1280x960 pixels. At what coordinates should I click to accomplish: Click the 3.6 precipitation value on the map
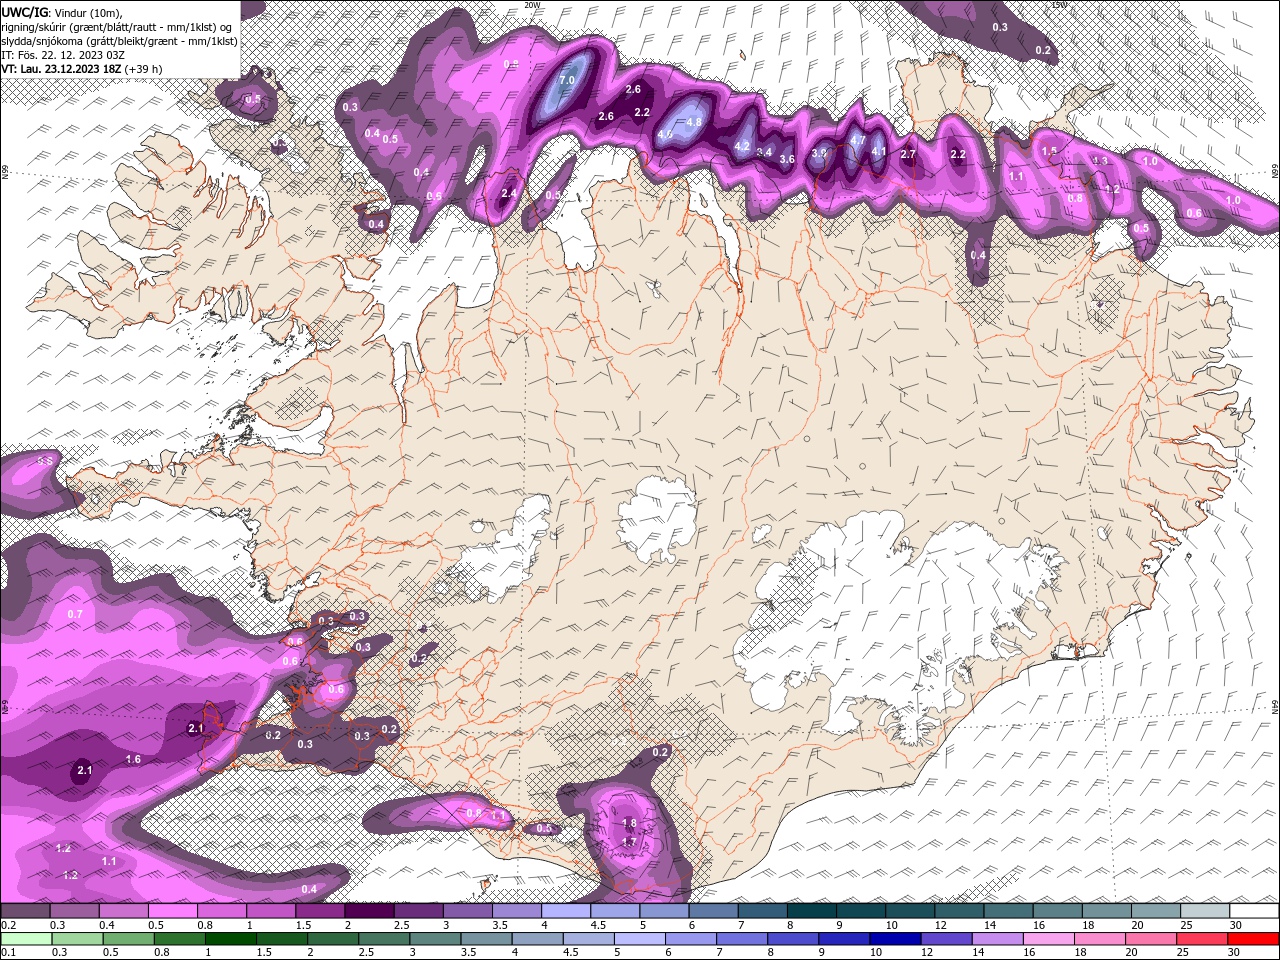(x=787, y=159)
